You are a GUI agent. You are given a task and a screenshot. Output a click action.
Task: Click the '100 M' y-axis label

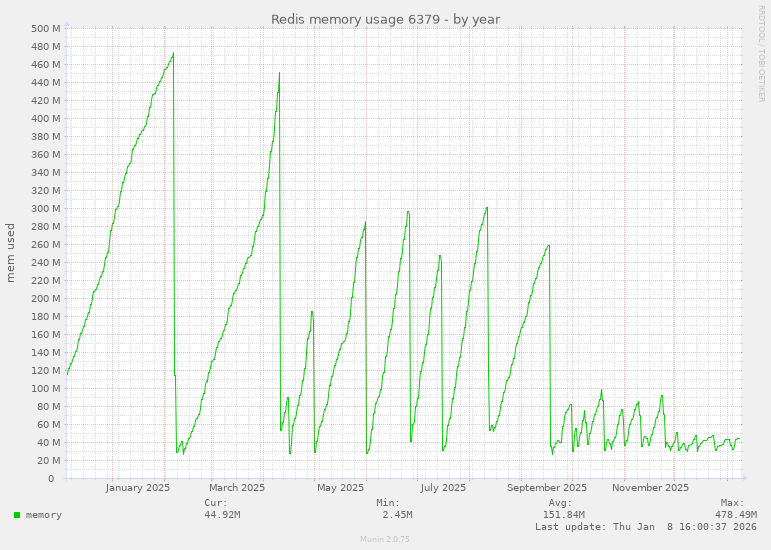[46, 388]
